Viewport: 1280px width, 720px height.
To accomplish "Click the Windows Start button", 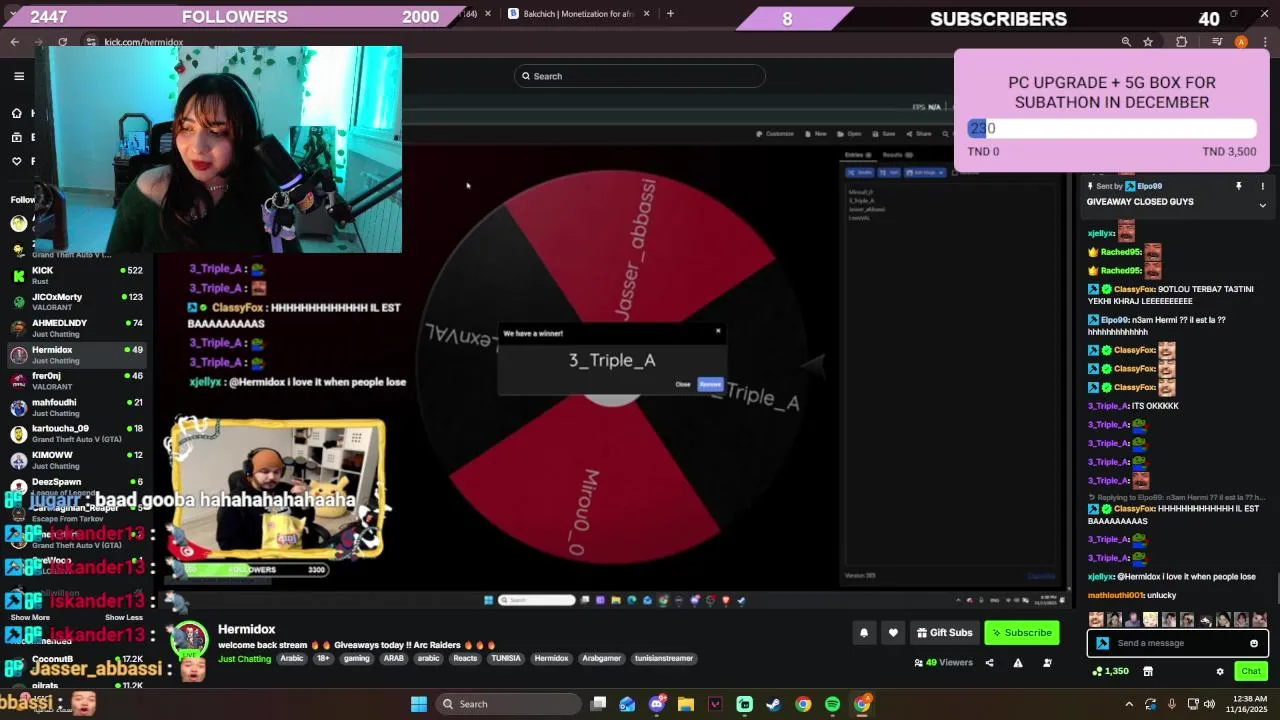I will click(419, 704).
